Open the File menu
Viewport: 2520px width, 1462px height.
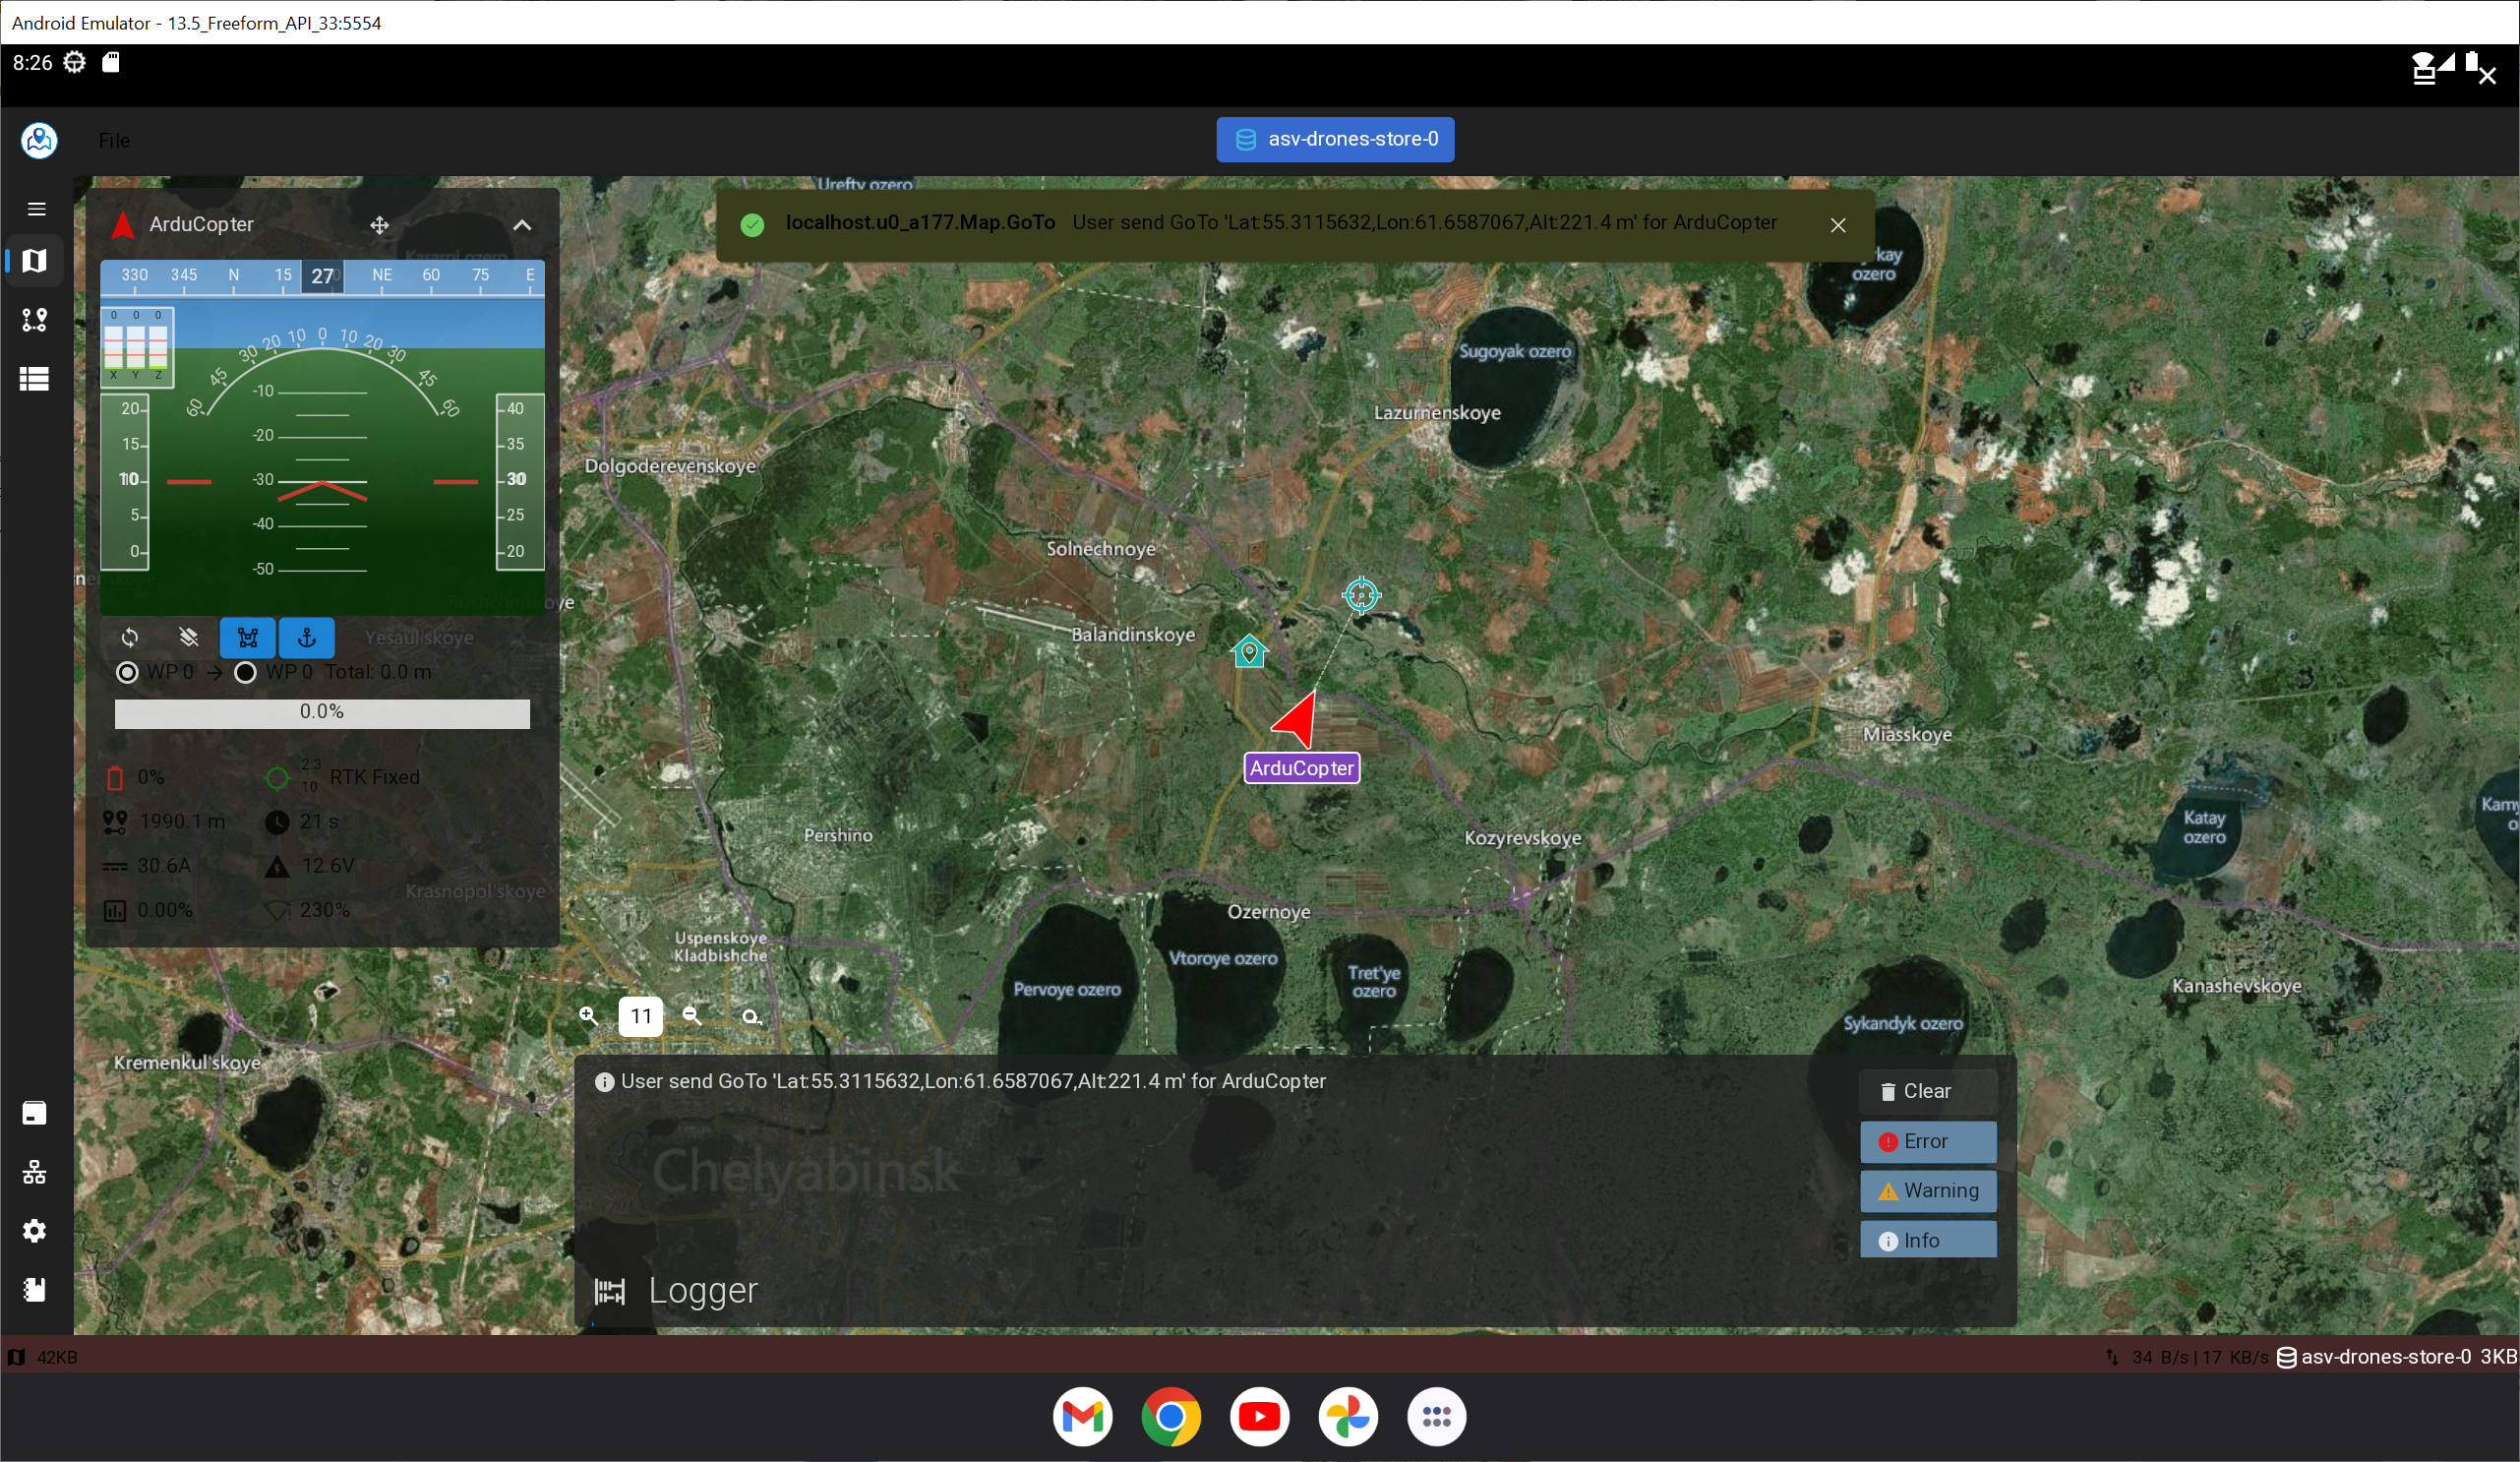(x=114, y=141)
